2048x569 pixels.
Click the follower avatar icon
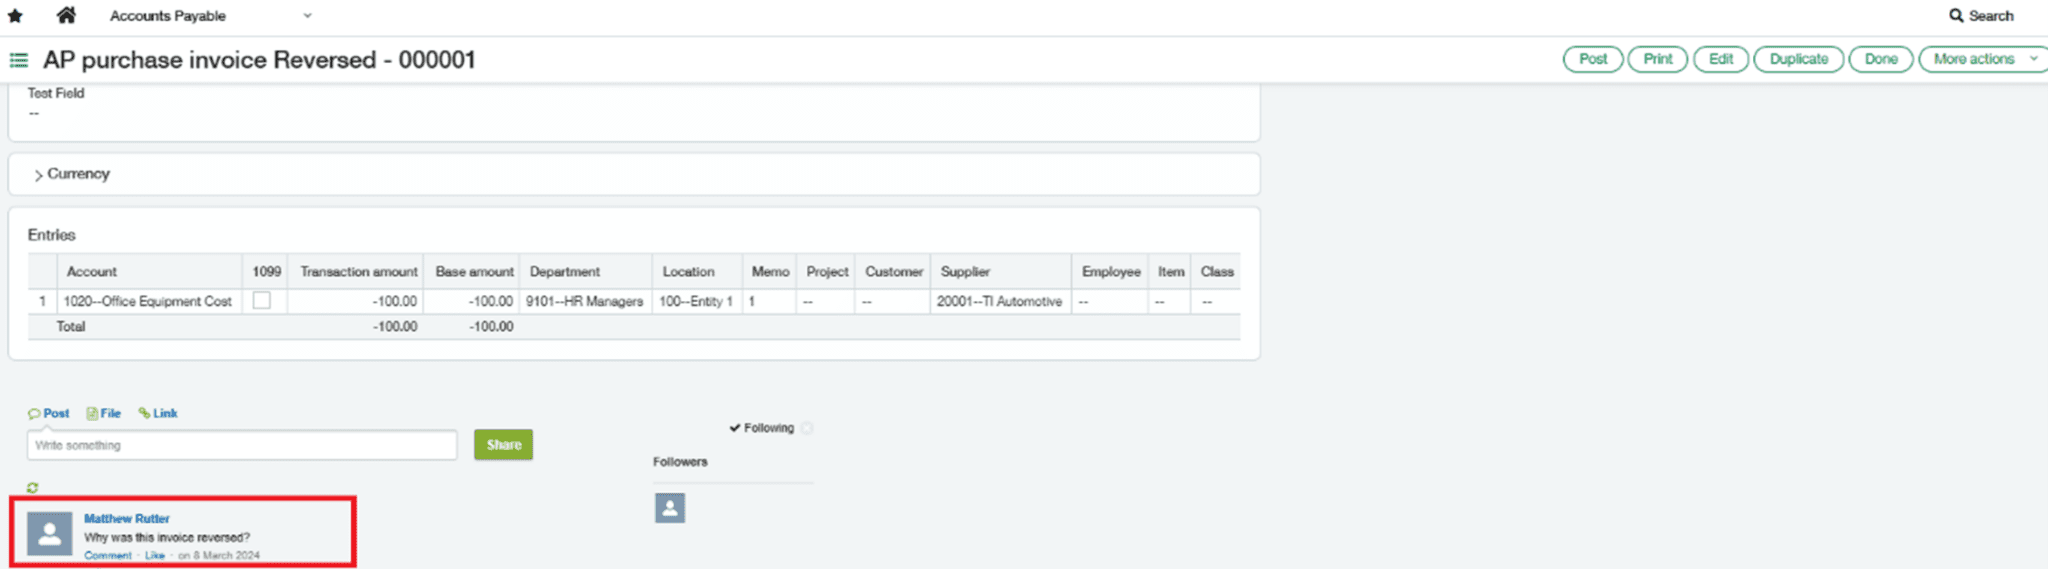coord(670,508)
